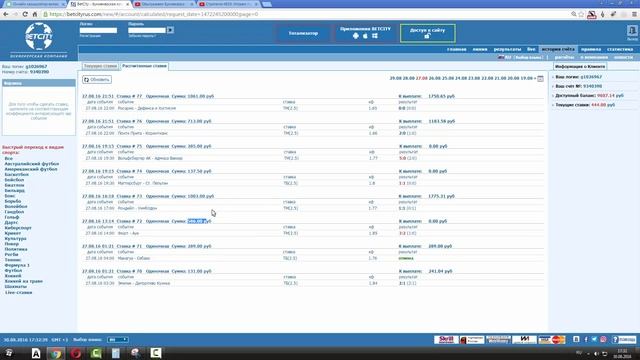This screenshot has width=640, height=360.
Task: Bookmark page with the star icon
Action: tap(581, 14)
